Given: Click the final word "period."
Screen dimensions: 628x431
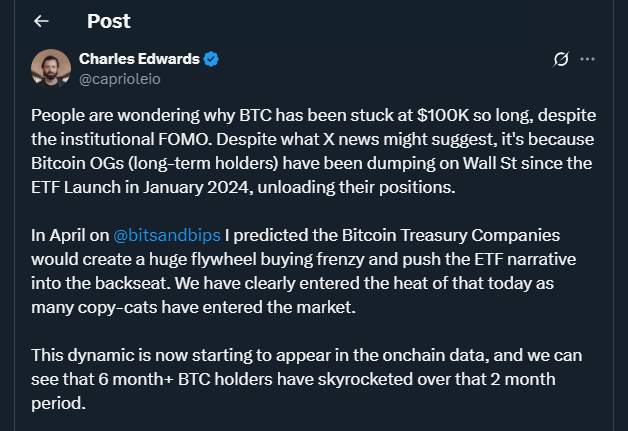Looking at the screenshot, I should click(58, 403).
